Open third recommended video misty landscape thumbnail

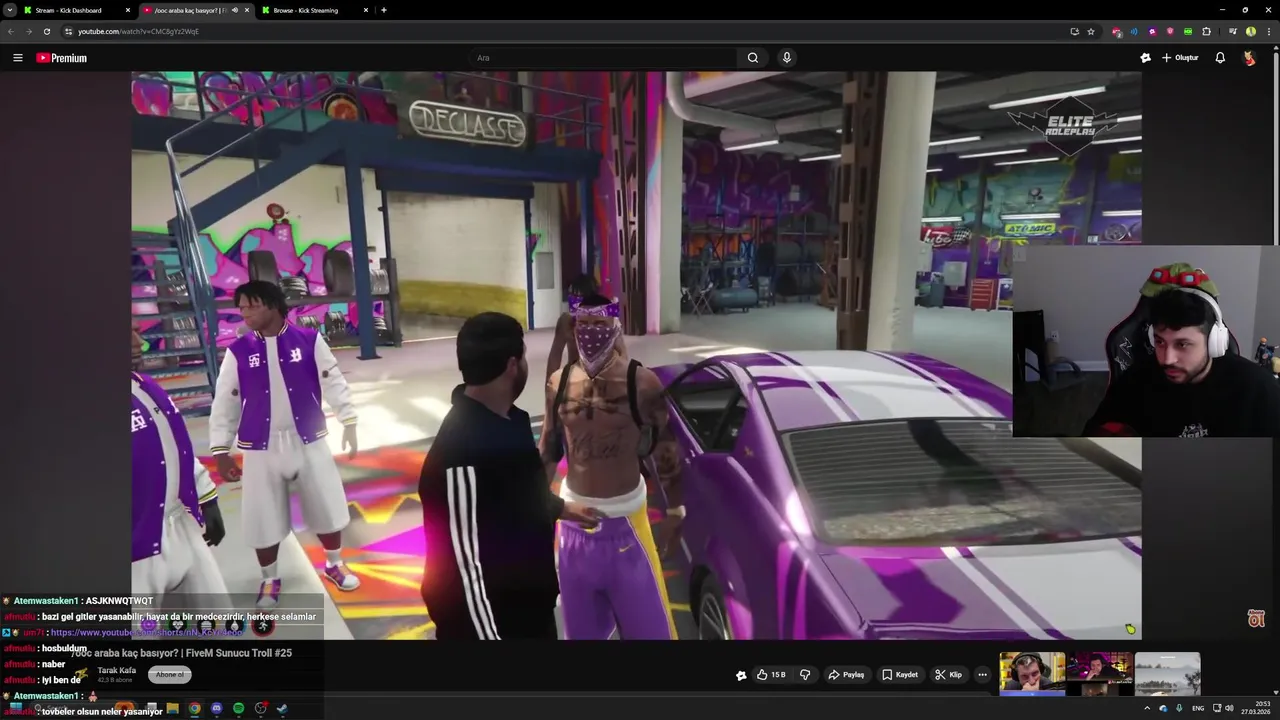[x=1167, y=673]
